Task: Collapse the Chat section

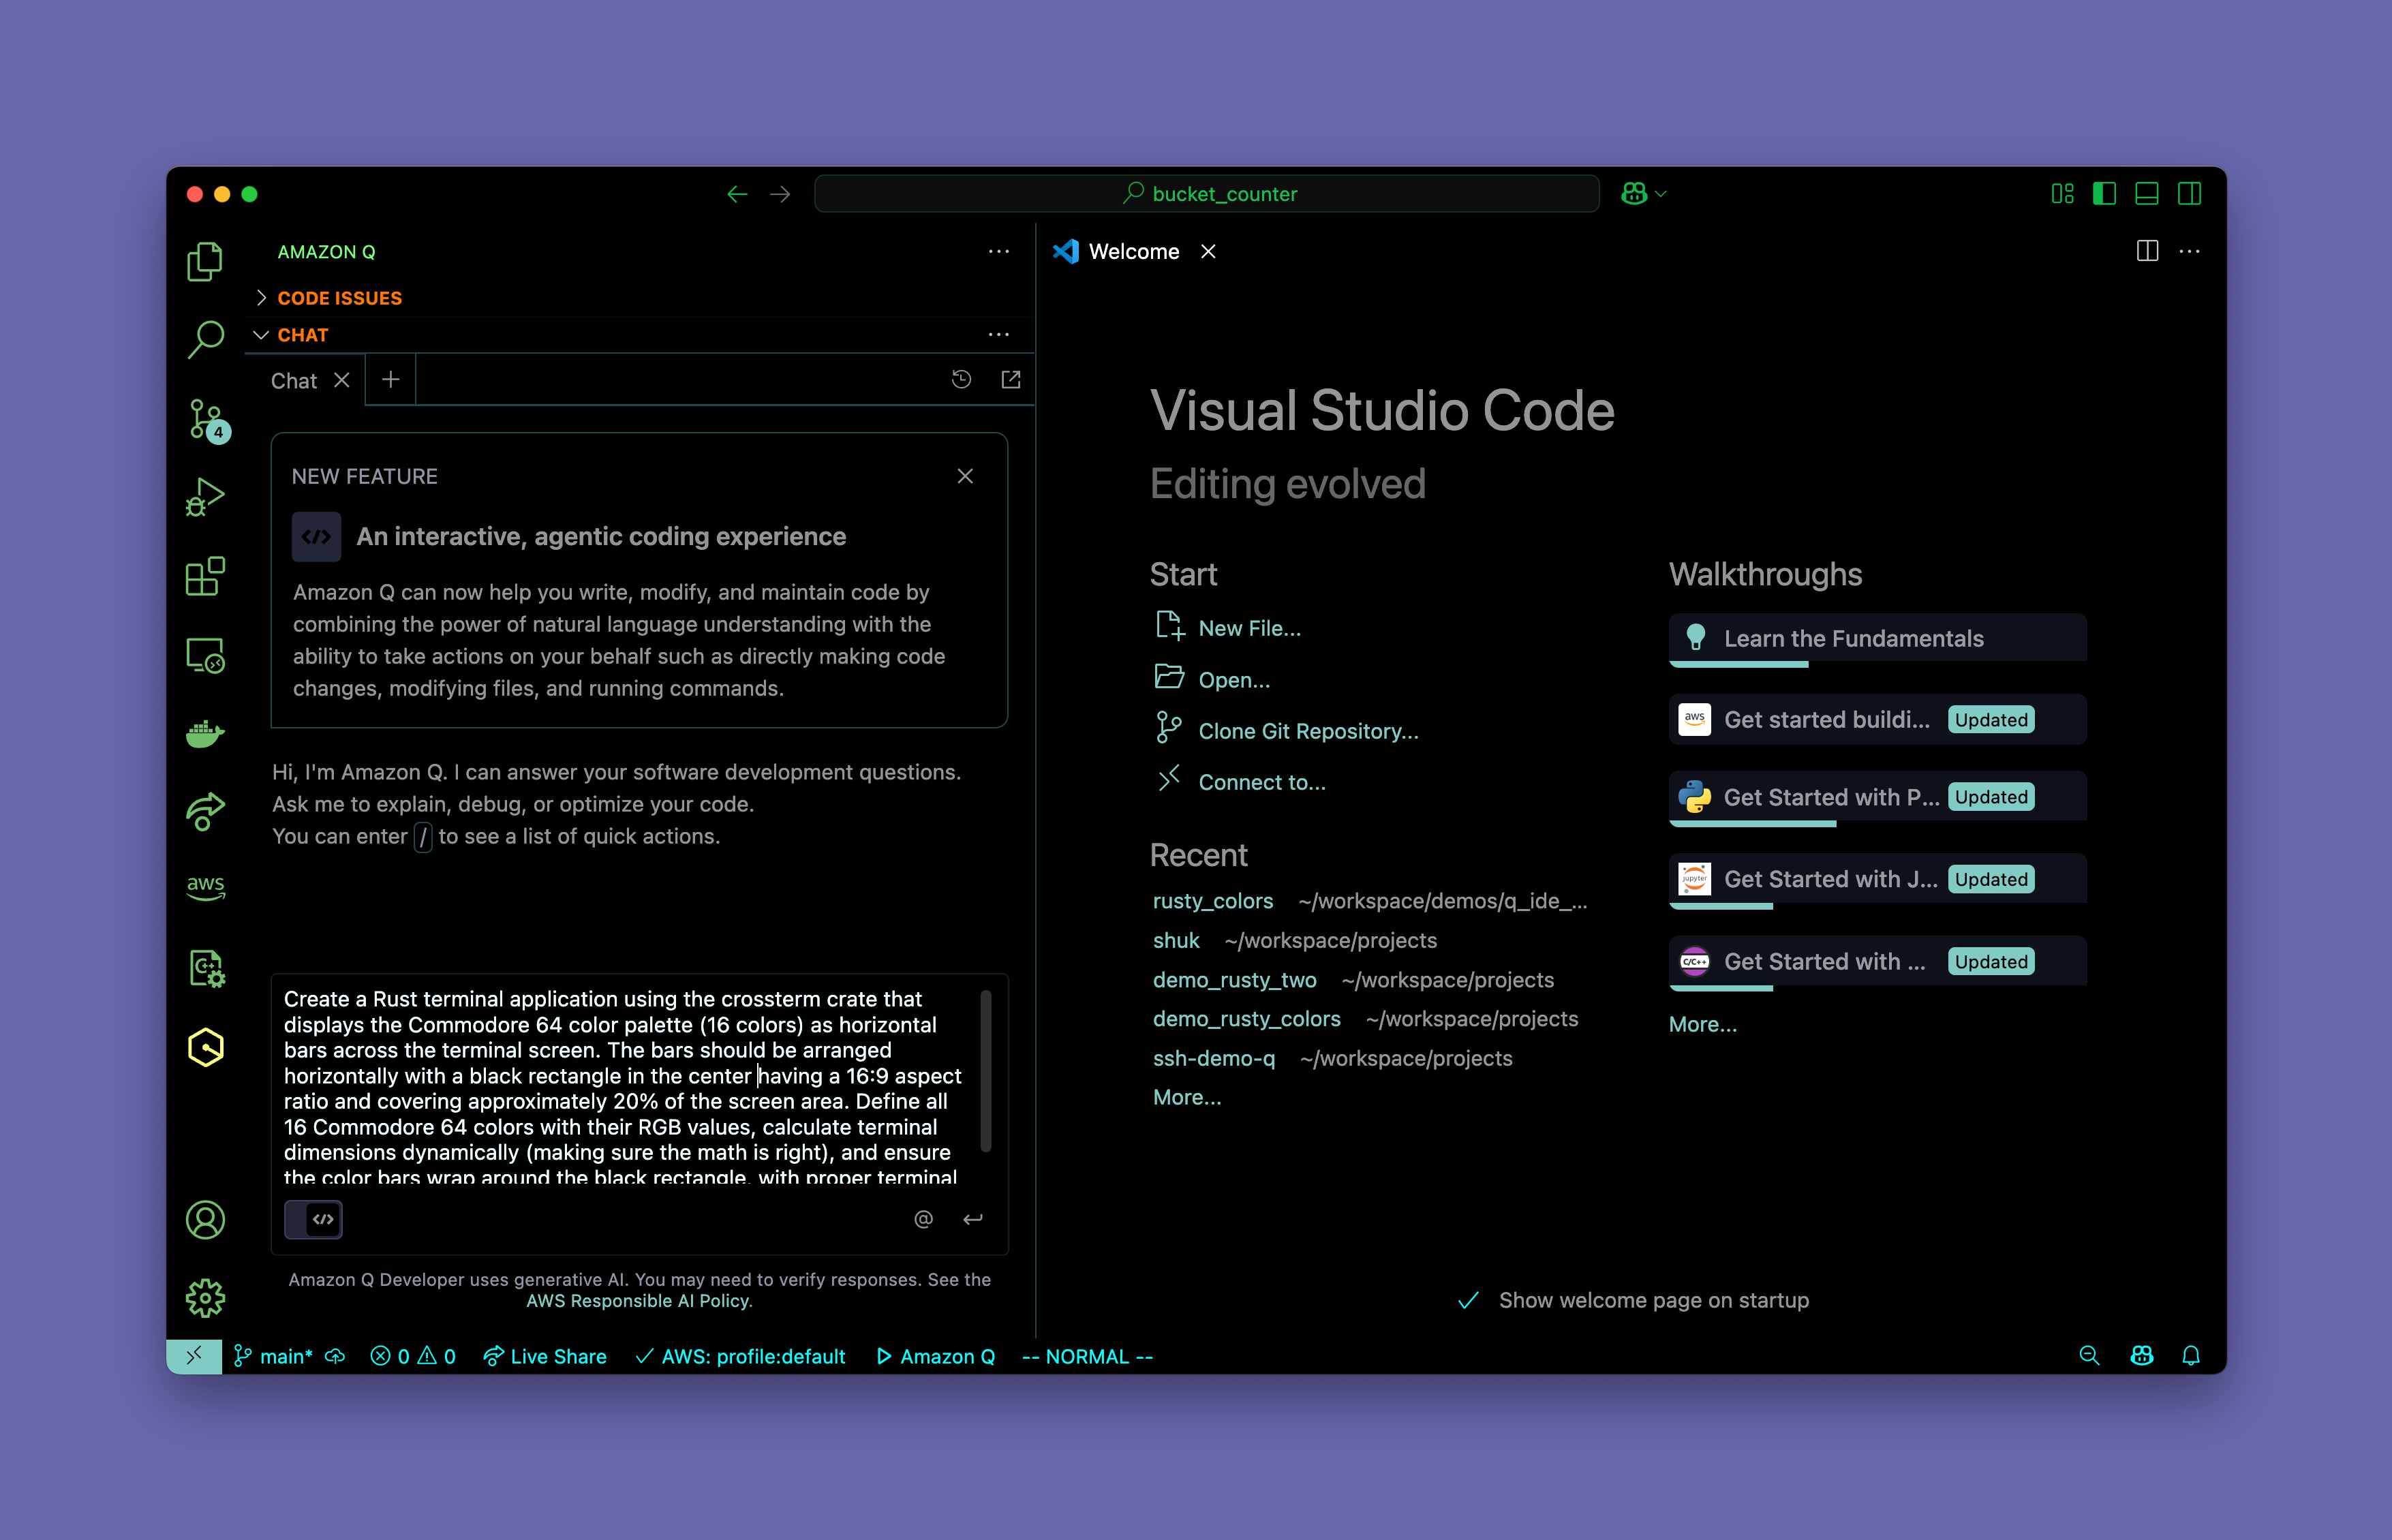Action: 302,335
